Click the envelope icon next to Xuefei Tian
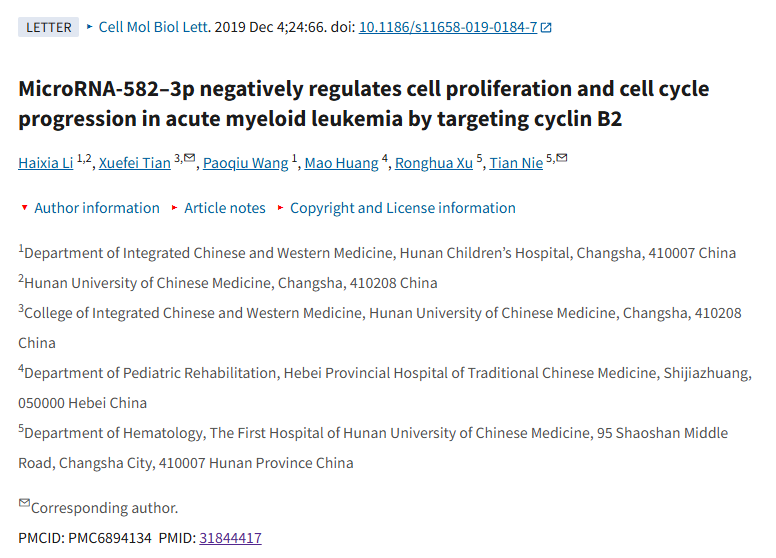 pos(190,158)
